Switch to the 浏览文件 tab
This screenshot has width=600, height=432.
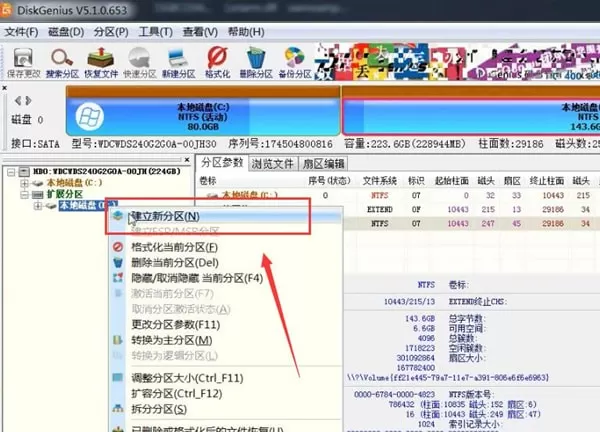[x=272, y=164]
